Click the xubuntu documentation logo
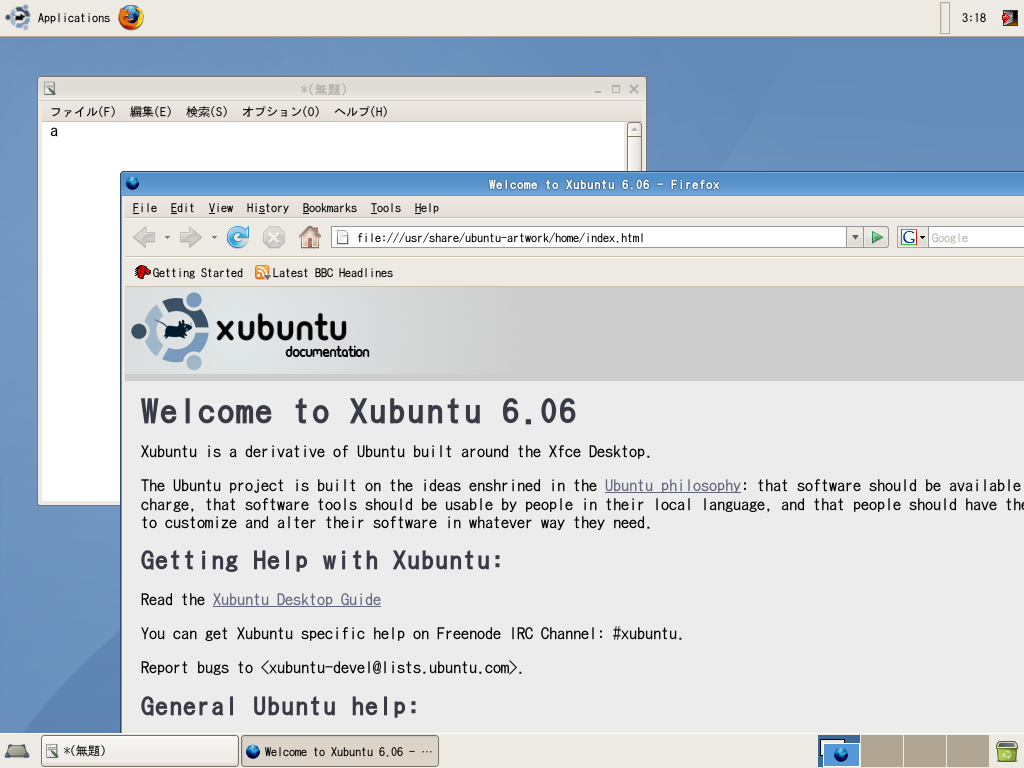The image size is (1024, 768). [250, 331]
